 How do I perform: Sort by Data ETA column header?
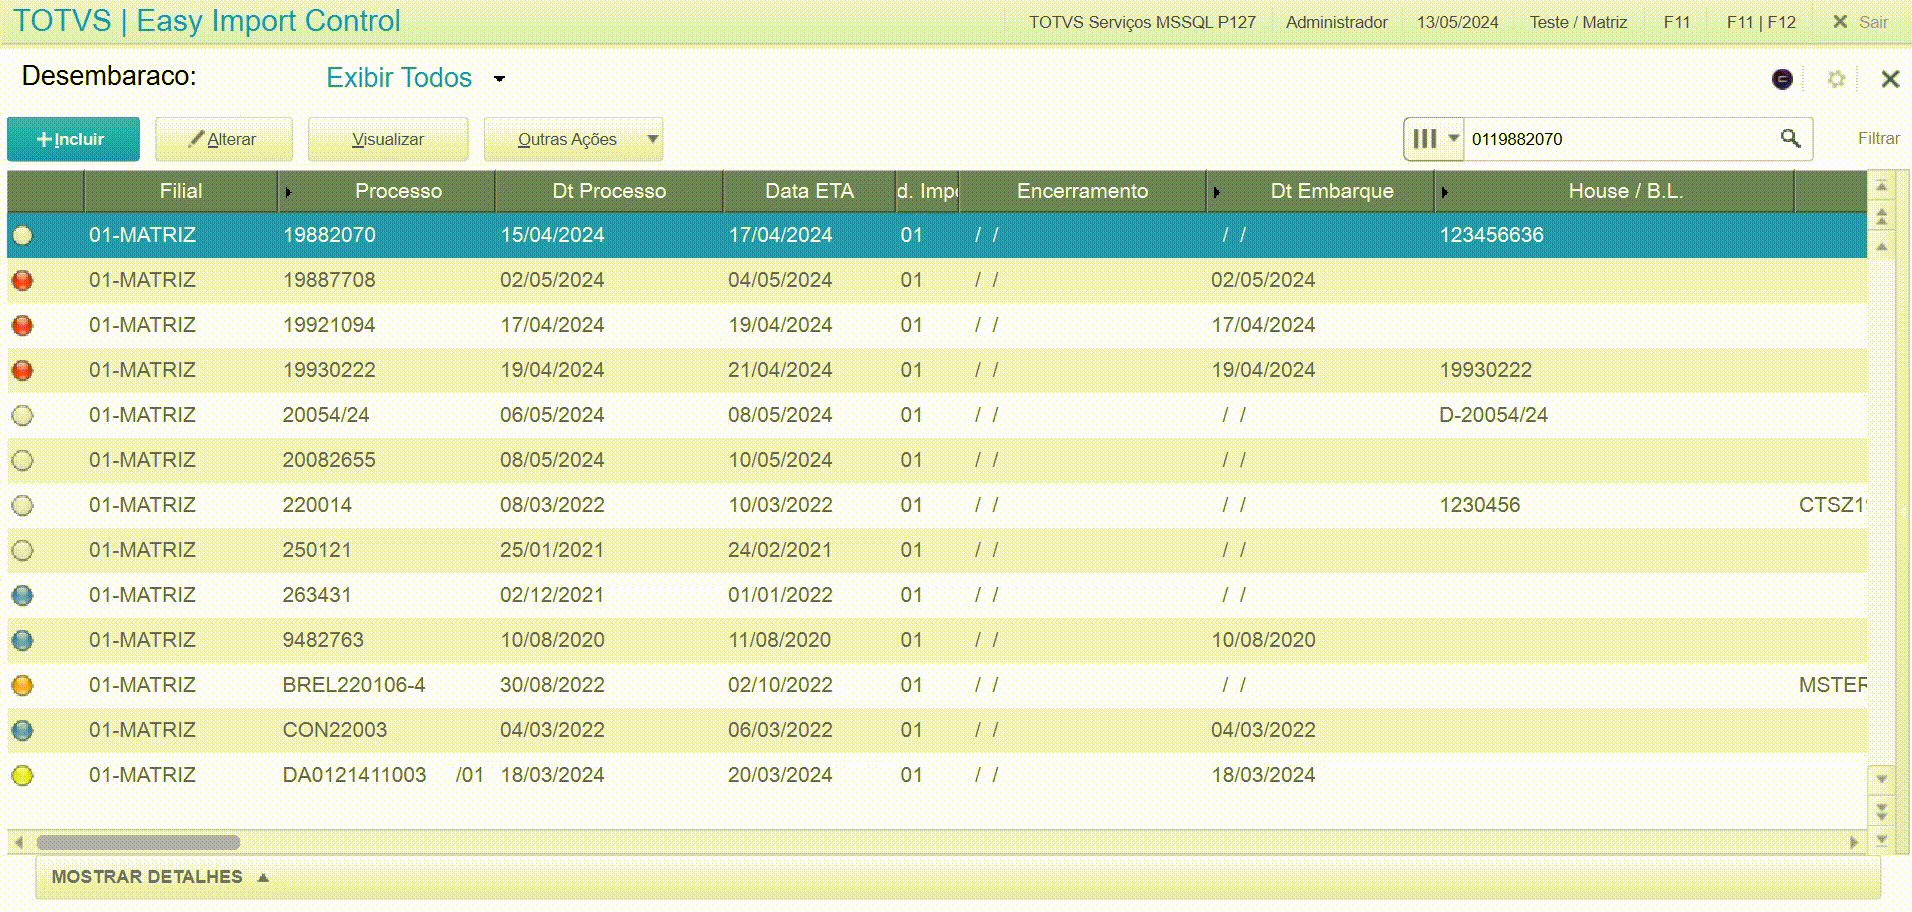[809, 191]
